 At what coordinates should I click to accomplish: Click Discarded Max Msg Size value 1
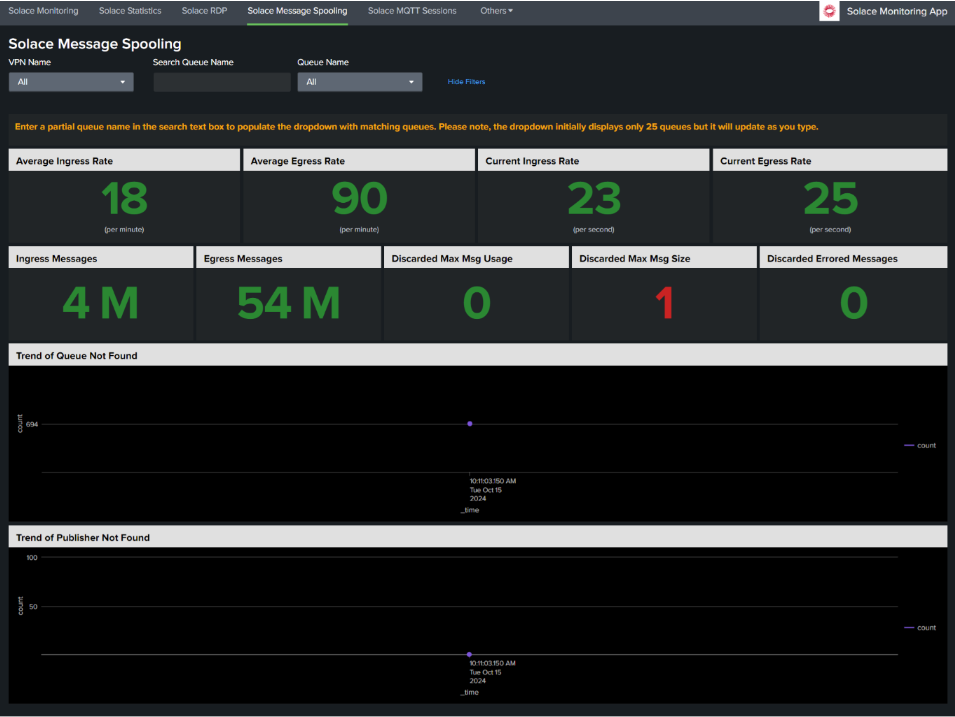point(664,303)
